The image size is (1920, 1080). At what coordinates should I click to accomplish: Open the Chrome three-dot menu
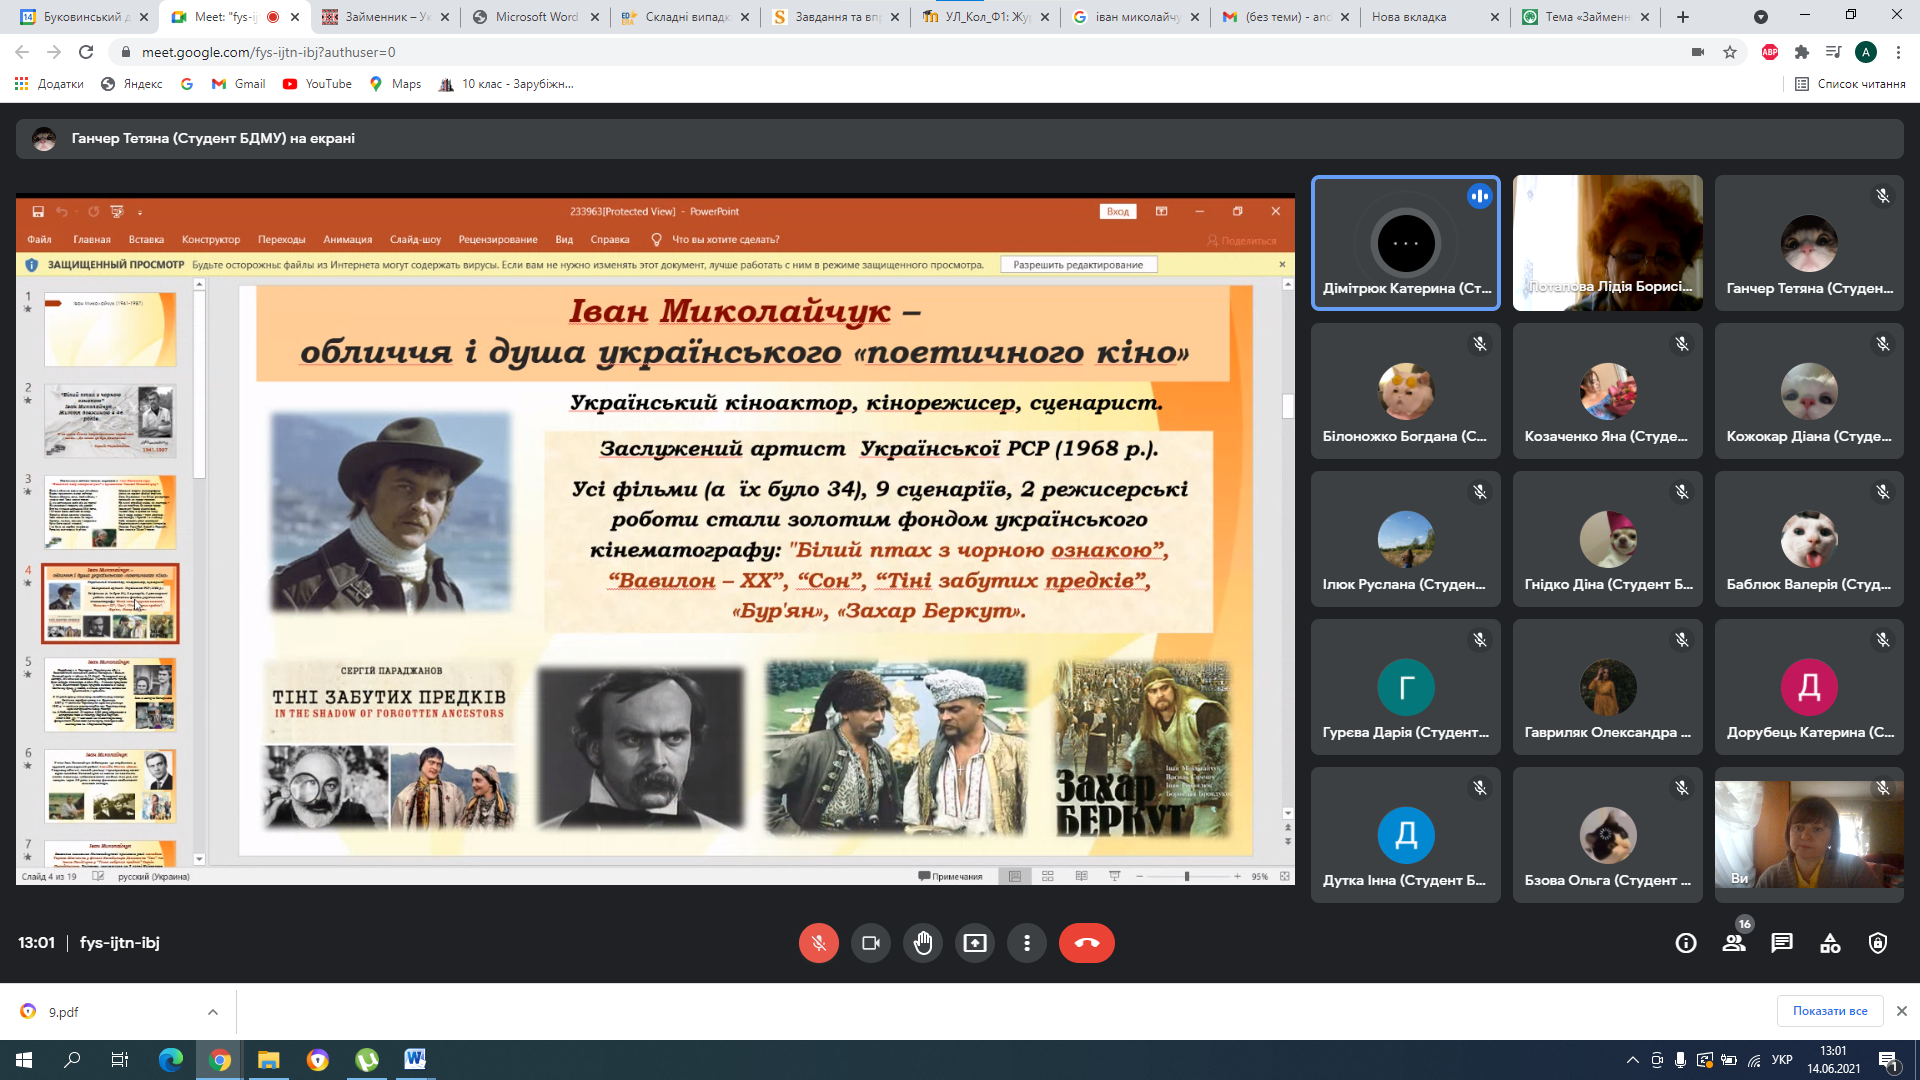tap(1898, 52)
